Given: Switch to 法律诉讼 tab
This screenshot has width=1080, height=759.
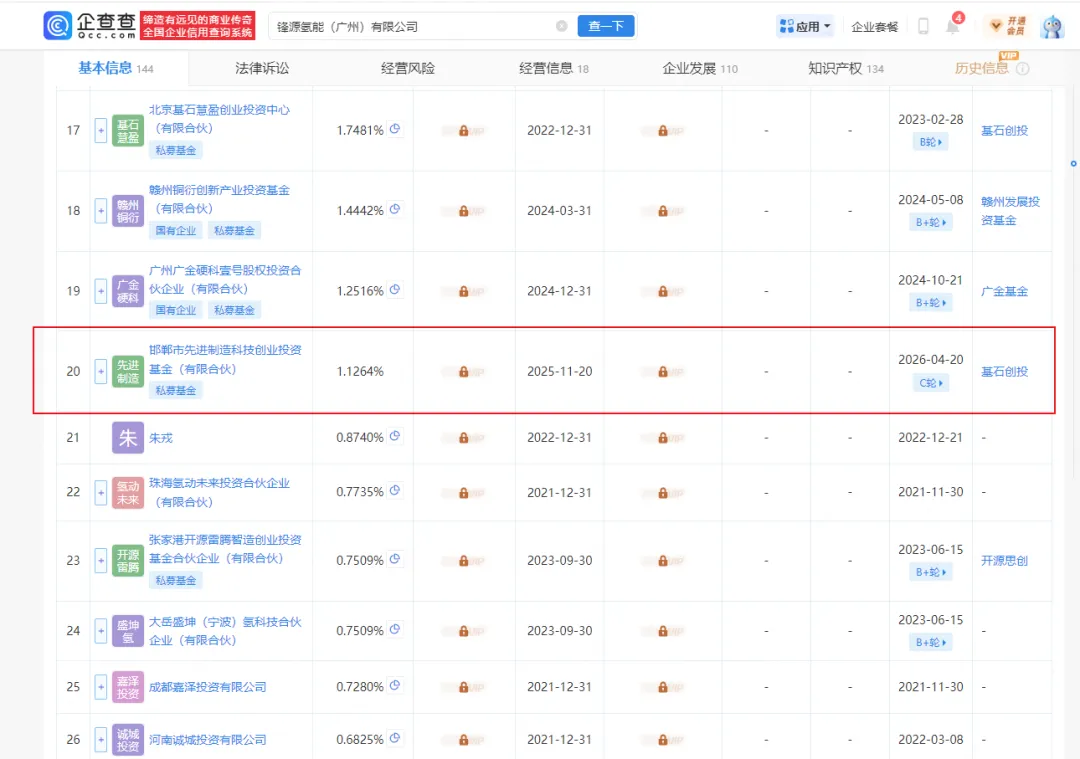Looking at the screenshot, I should (x=262, y=68).
